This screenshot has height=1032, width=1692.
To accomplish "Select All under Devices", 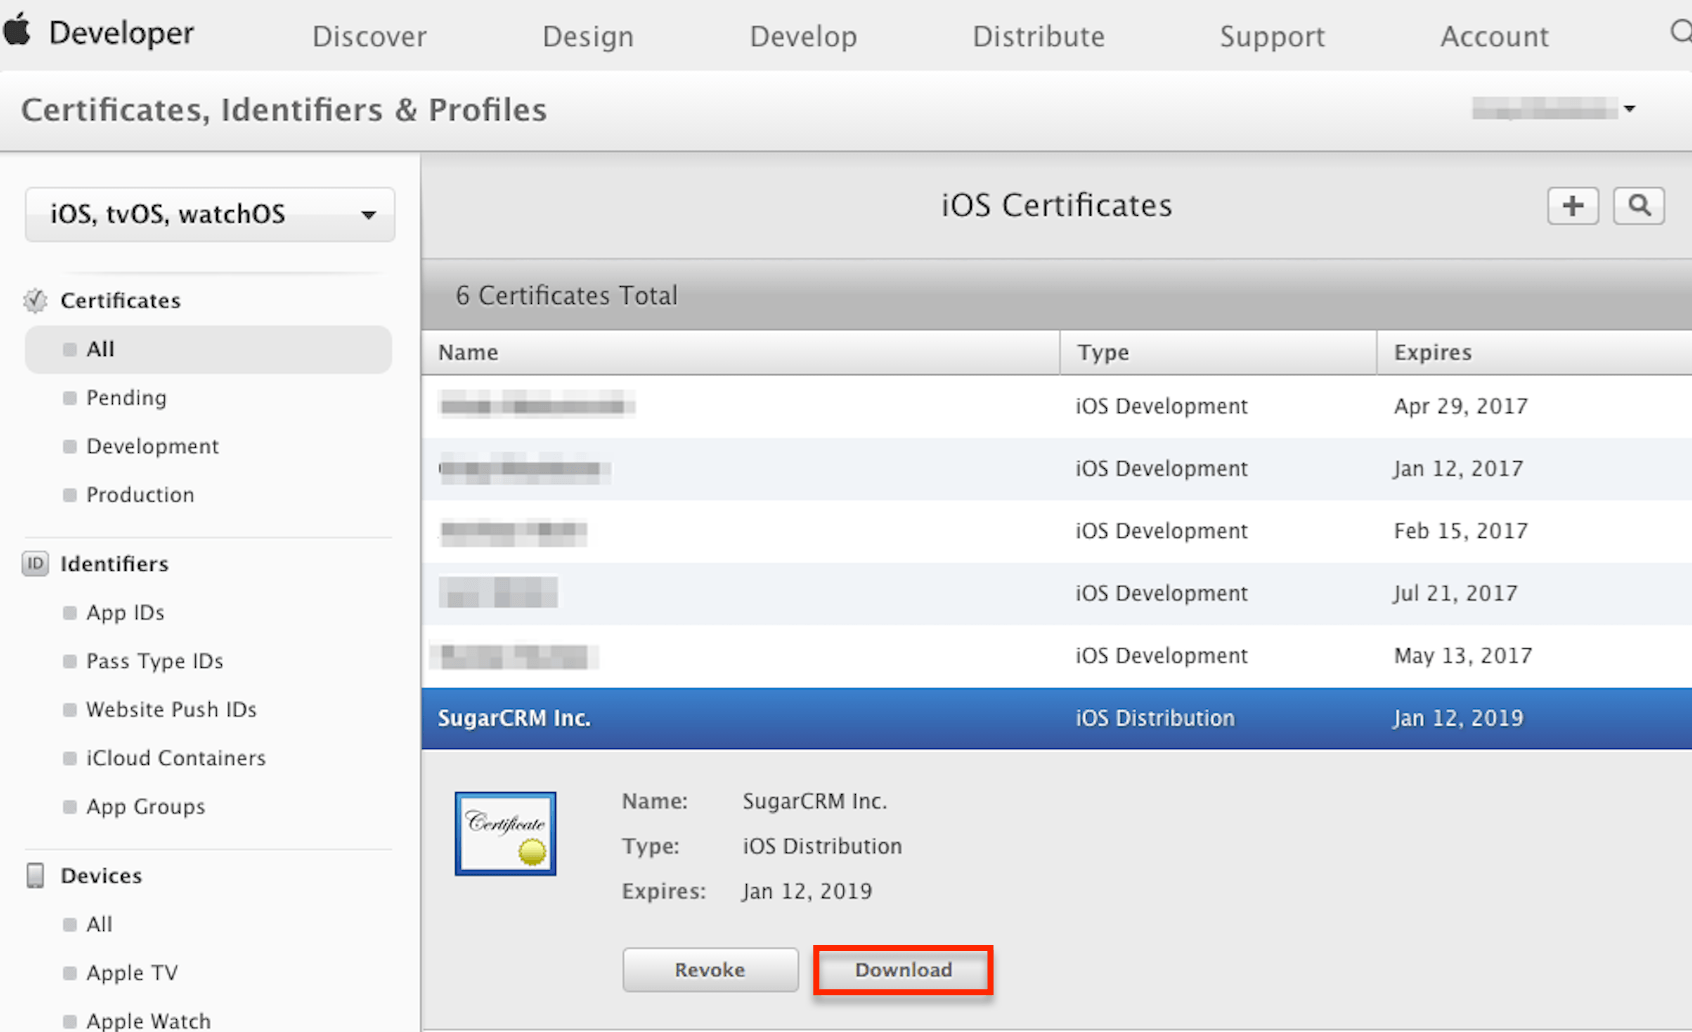I will [x=99, y=925].
